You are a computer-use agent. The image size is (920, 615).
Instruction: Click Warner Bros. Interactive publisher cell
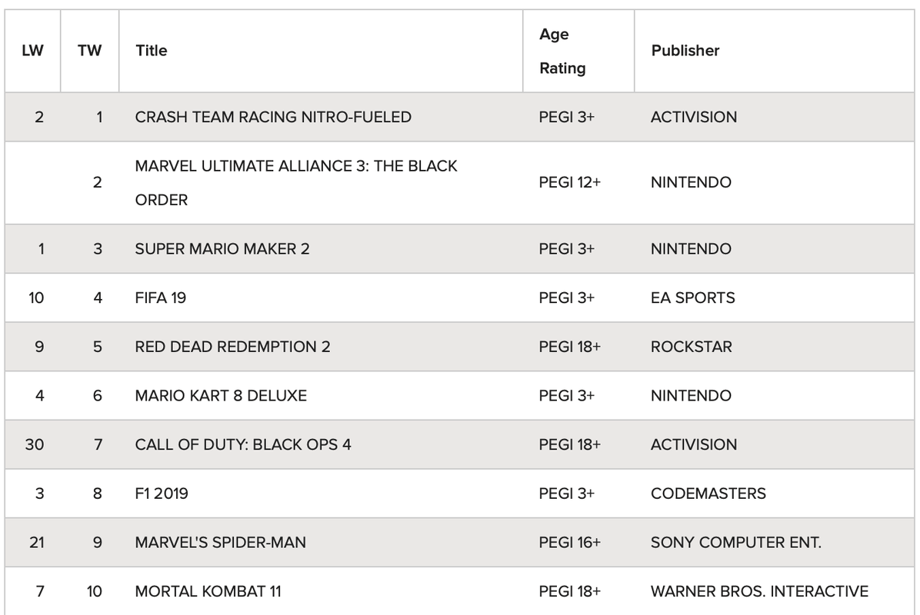[759, 592]
